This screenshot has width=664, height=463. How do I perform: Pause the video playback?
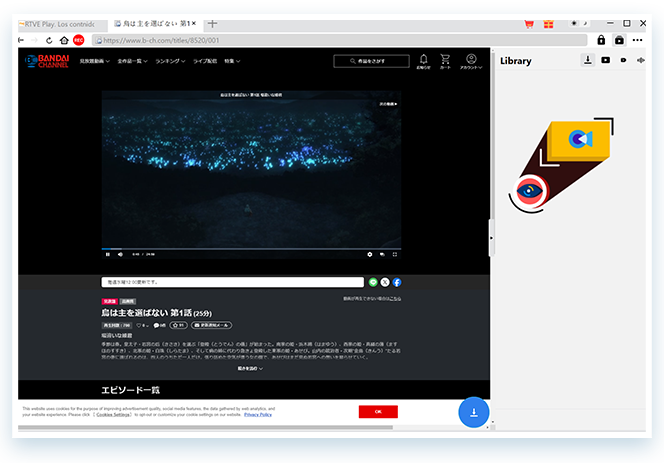point(108,254)
